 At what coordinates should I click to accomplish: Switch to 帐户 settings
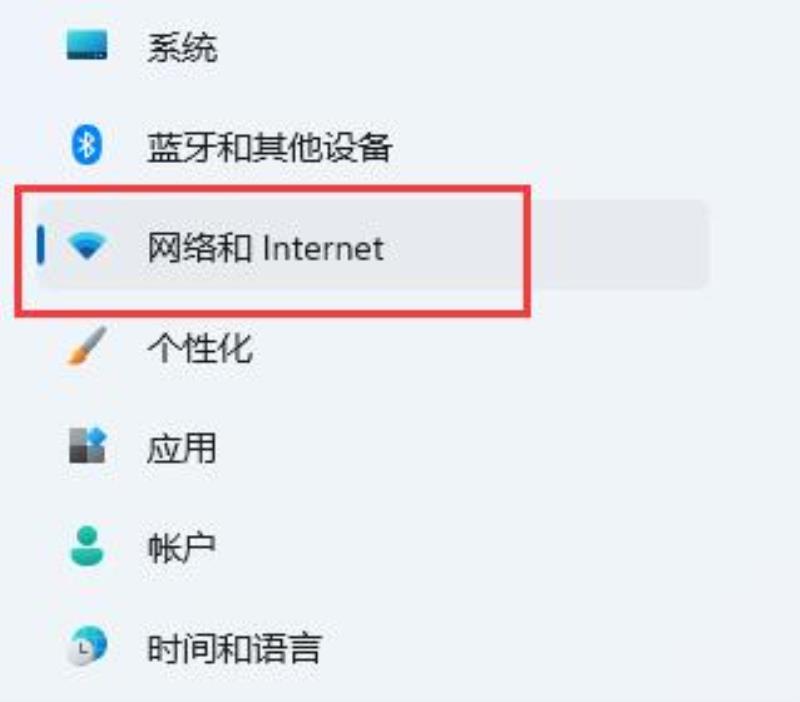click(x=182, y=548)
